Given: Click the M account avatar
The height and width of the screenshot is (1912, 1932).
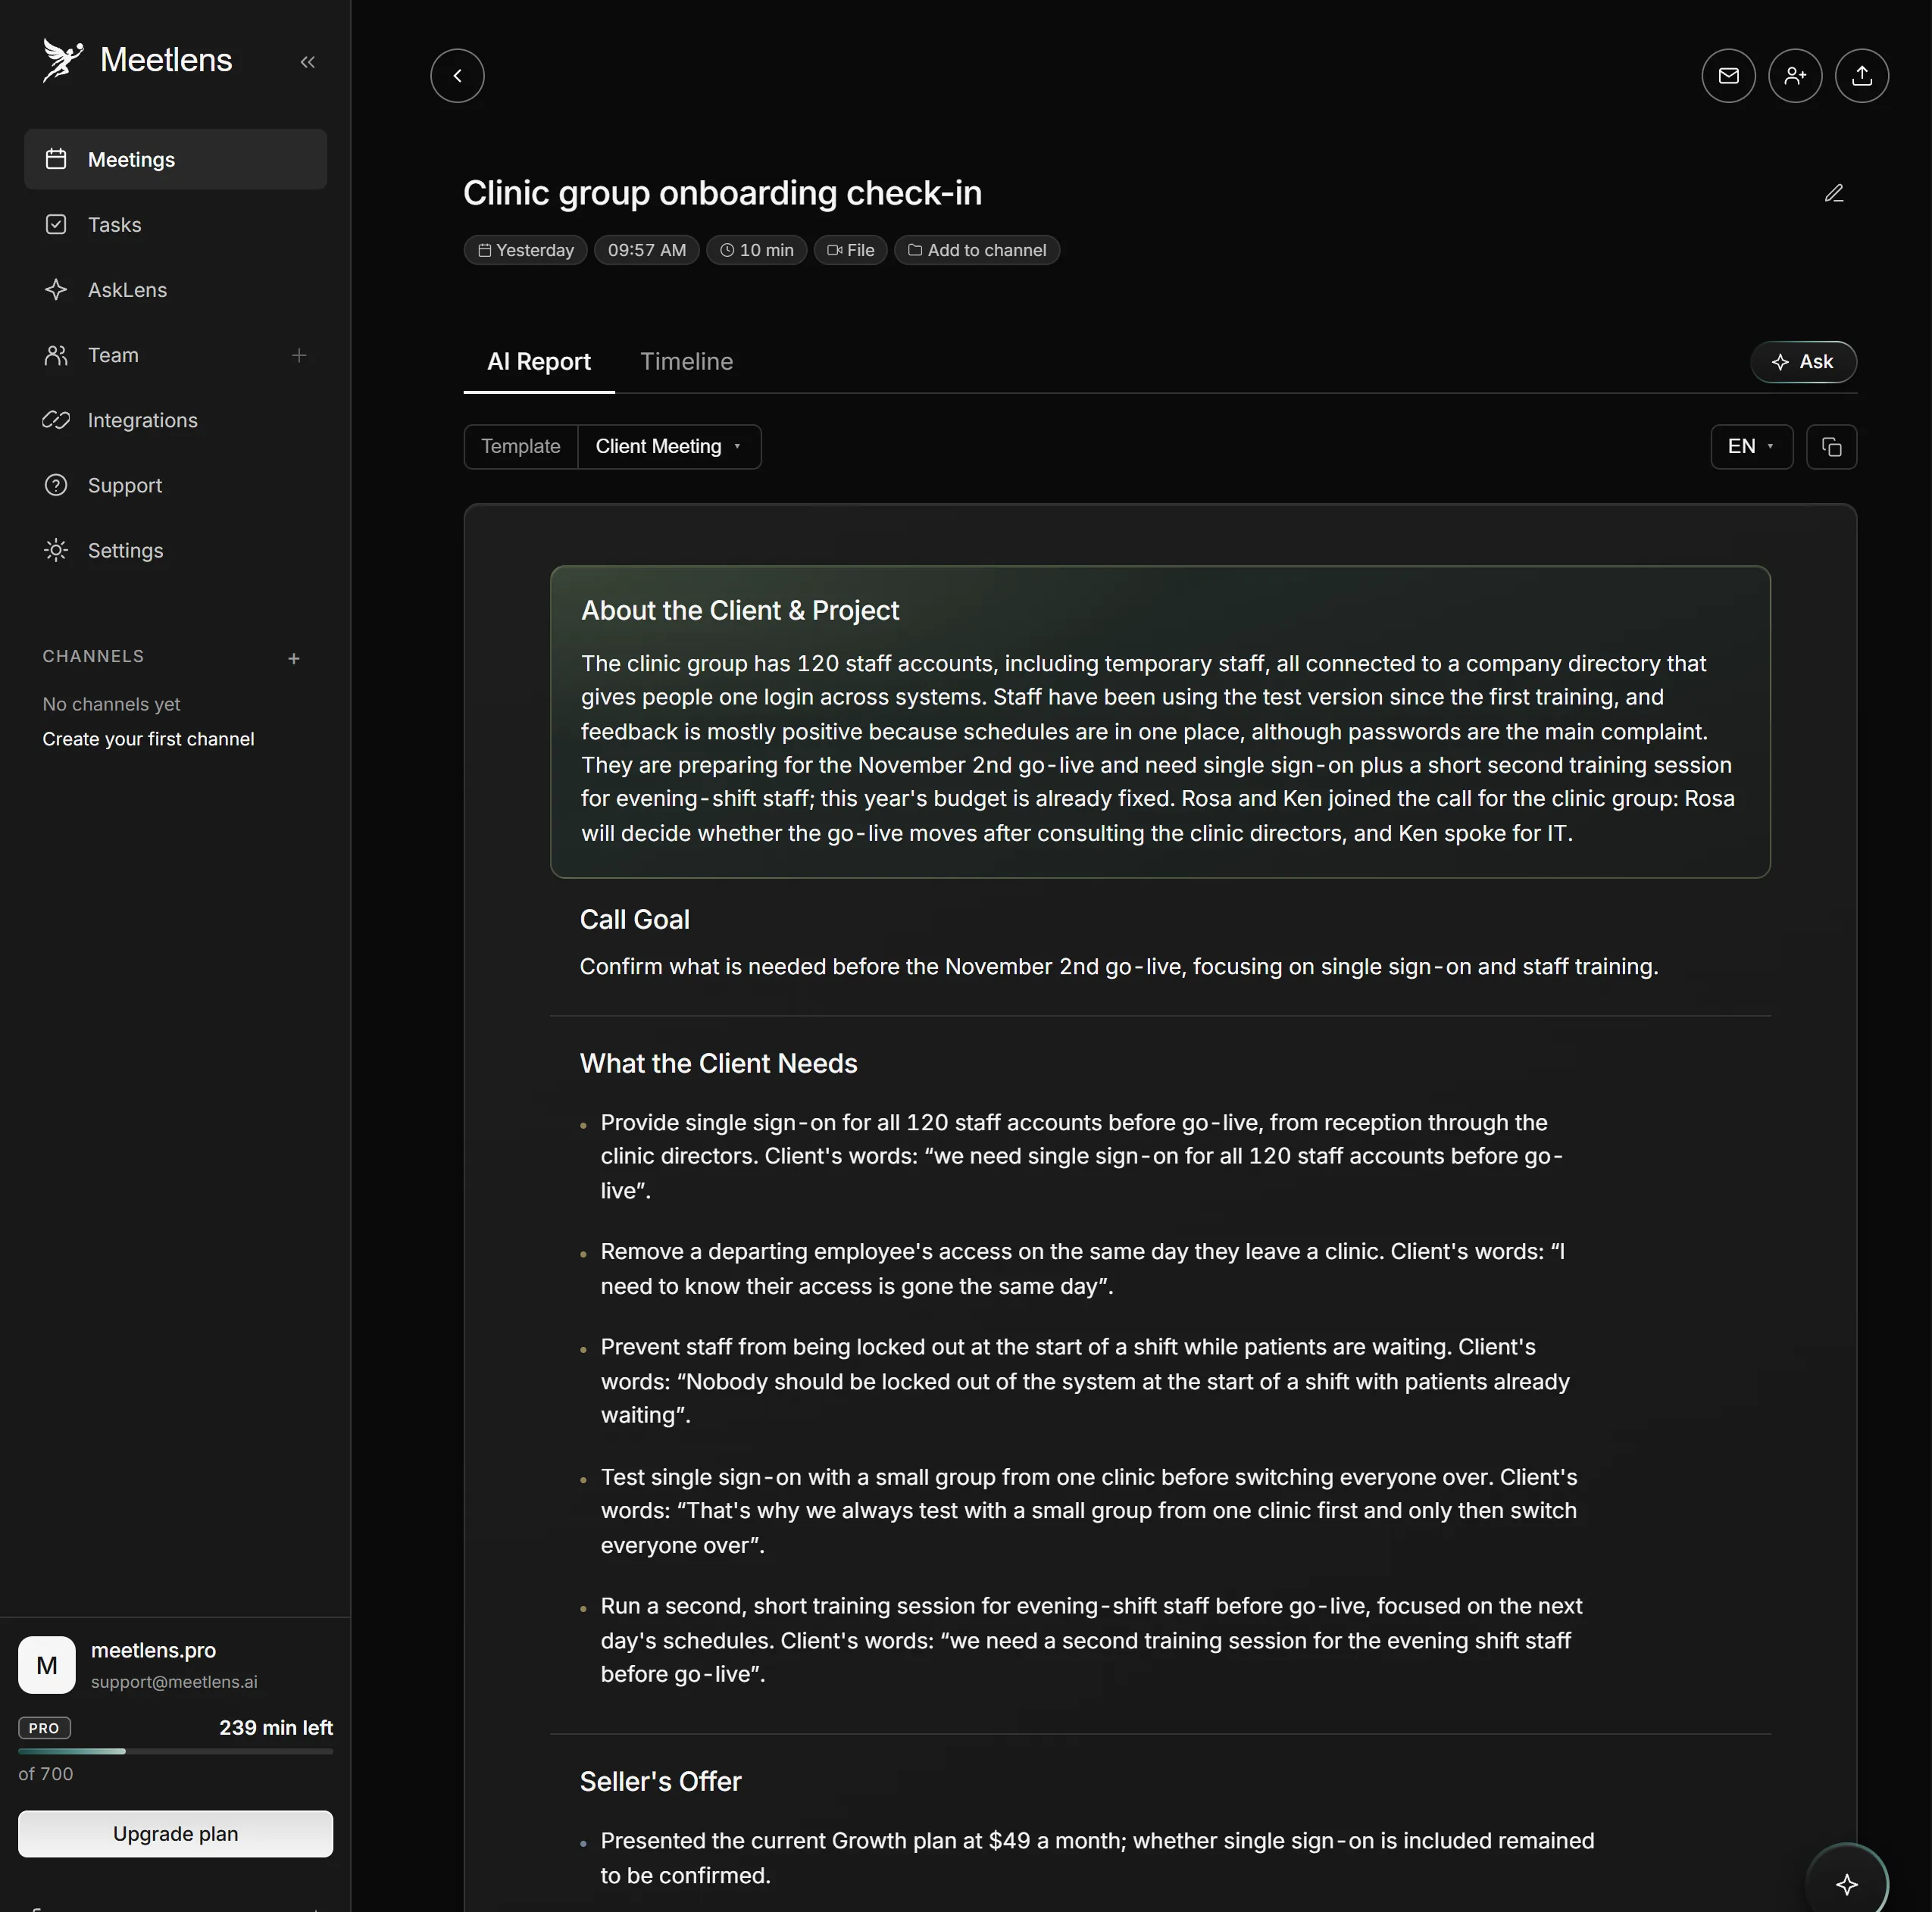Looking at the screenshot, I should 47,1665.
